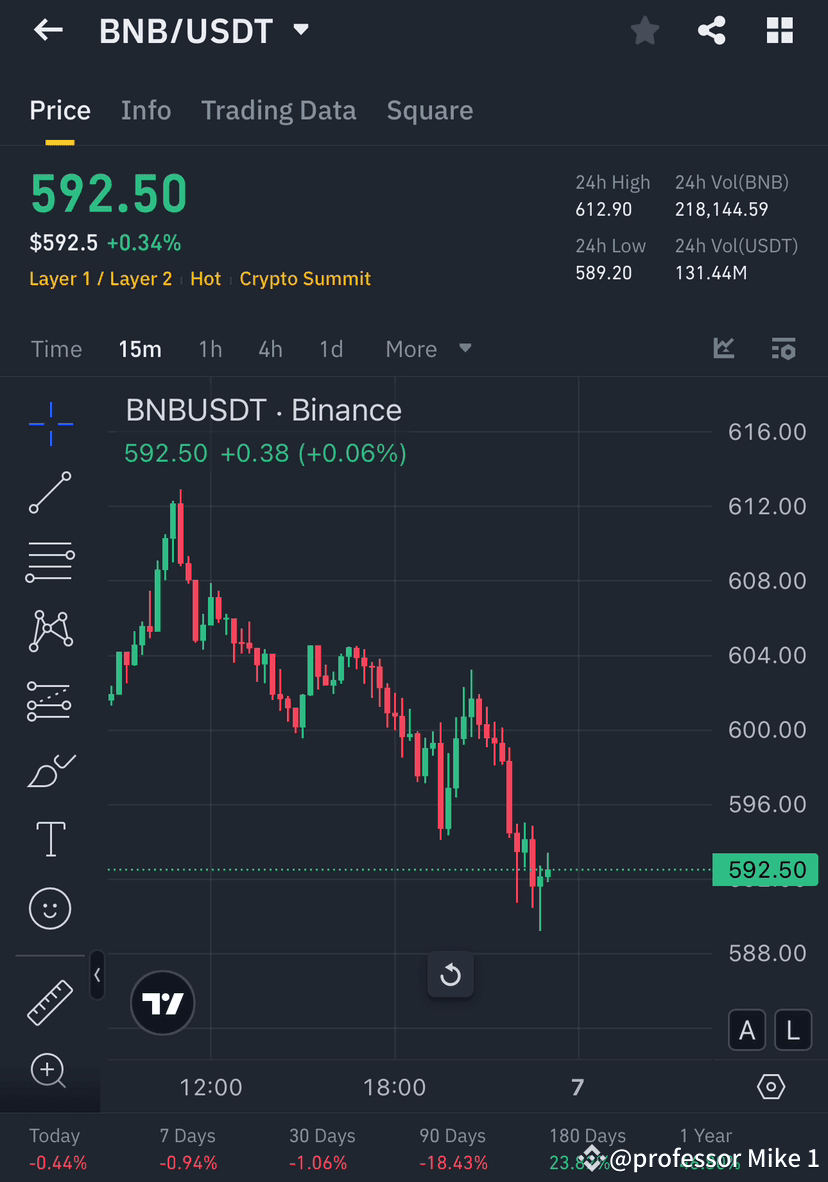Open the horizontal lines tool
This screenshot has height=1182, width=828.
click(50, 561)
